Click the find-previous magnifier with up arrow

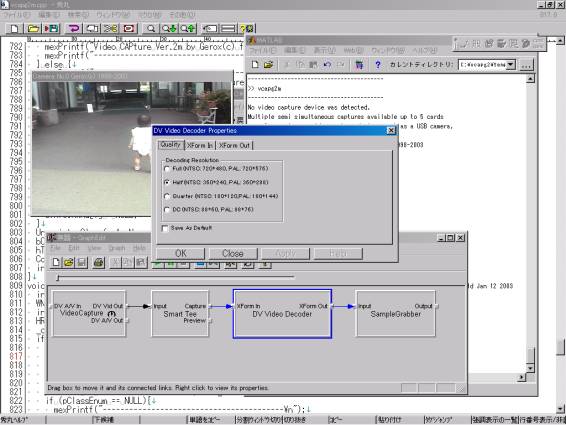pos(188,28)
